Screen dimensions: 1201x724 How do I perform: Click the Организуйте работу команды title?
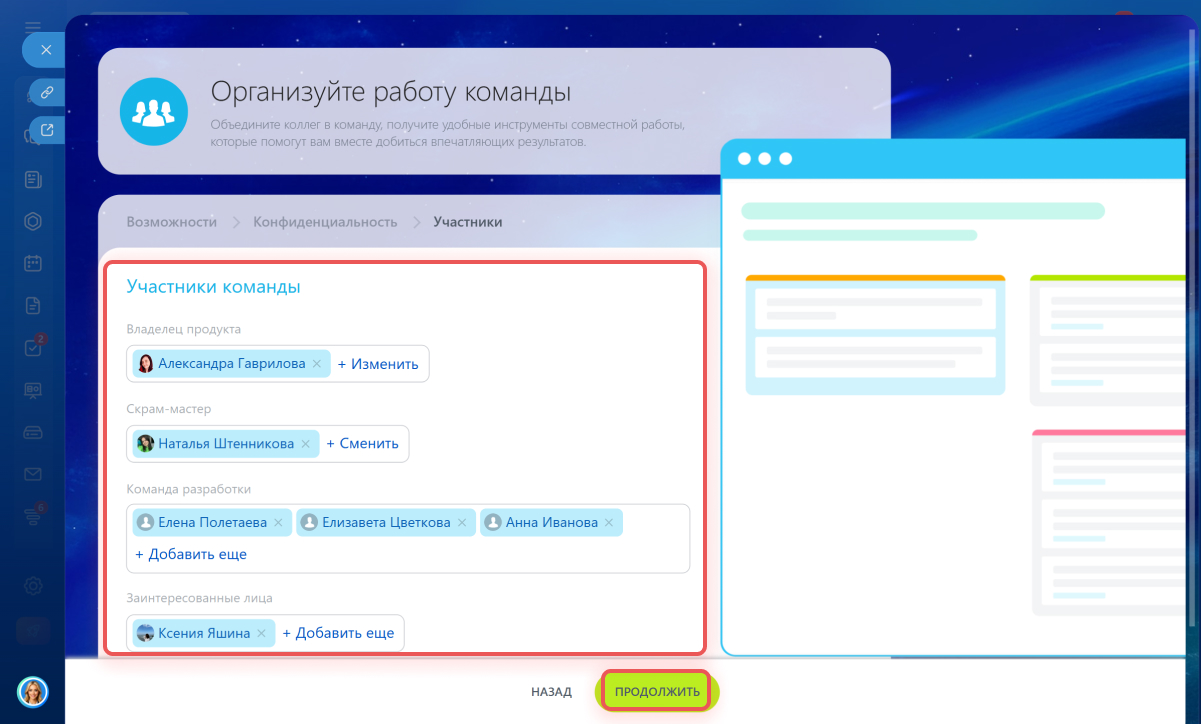tap(391, 93)
